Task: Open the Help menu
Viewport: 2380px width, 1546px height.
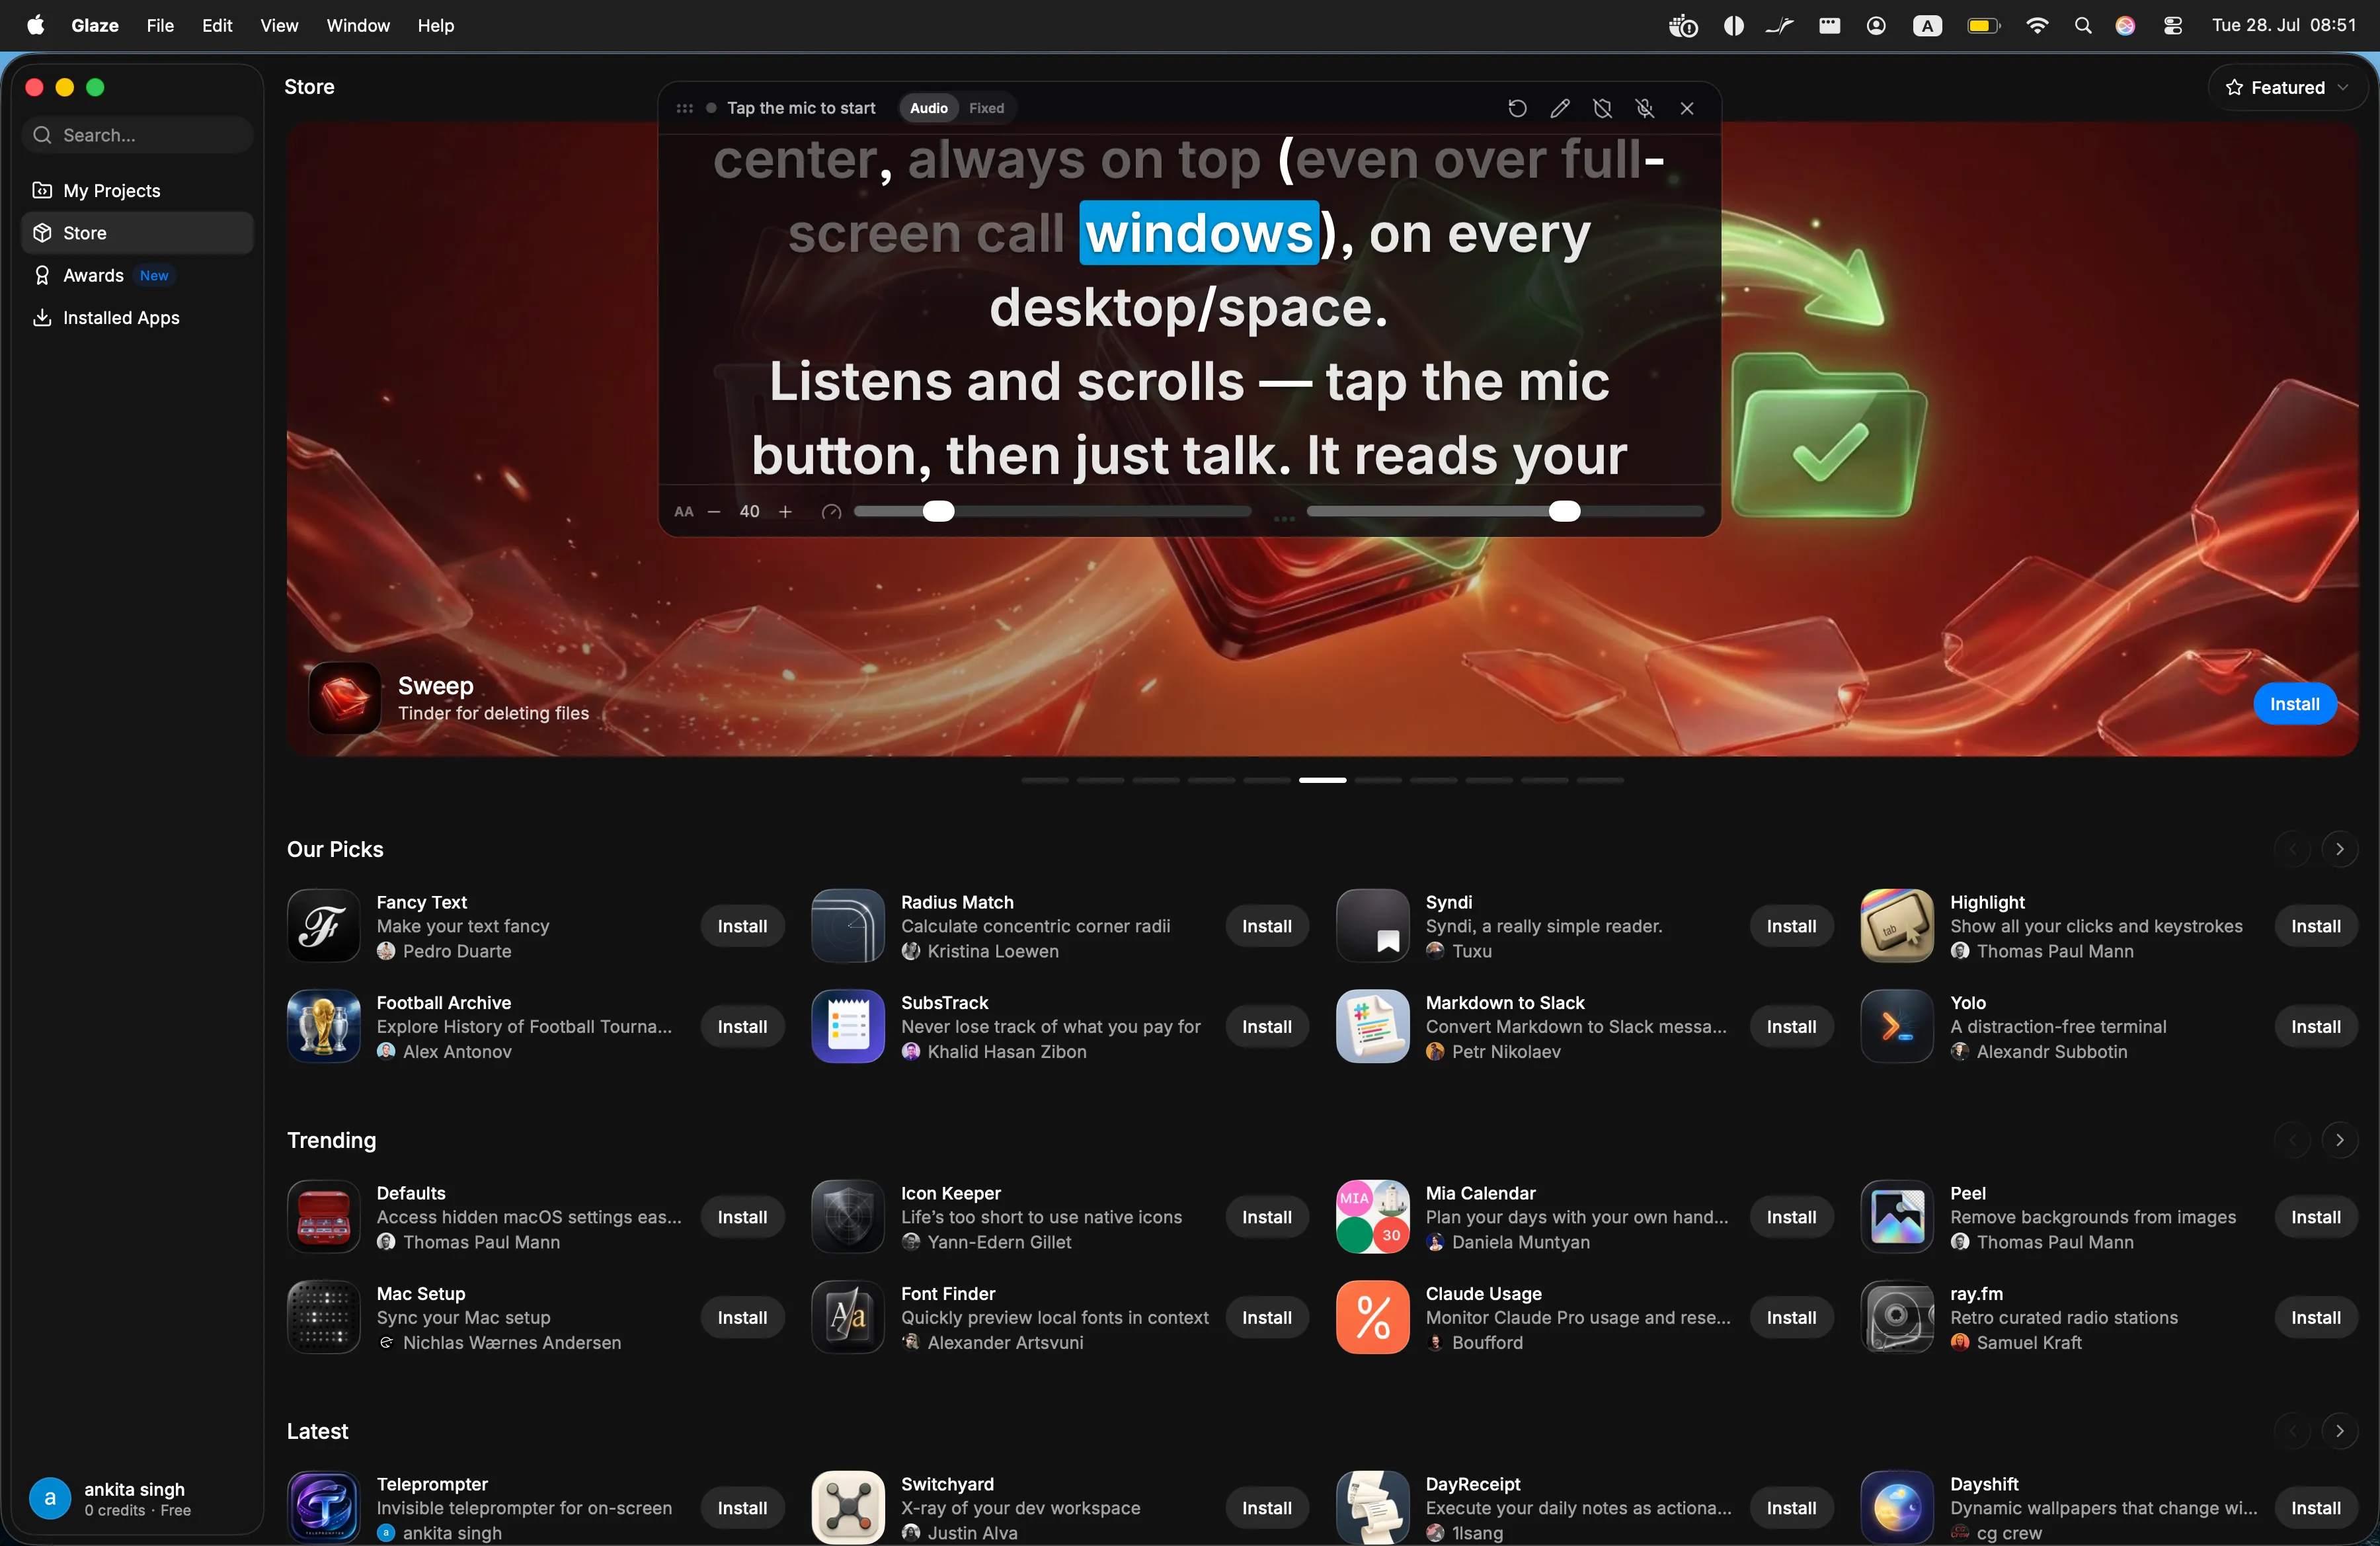Action: [435, 25]
